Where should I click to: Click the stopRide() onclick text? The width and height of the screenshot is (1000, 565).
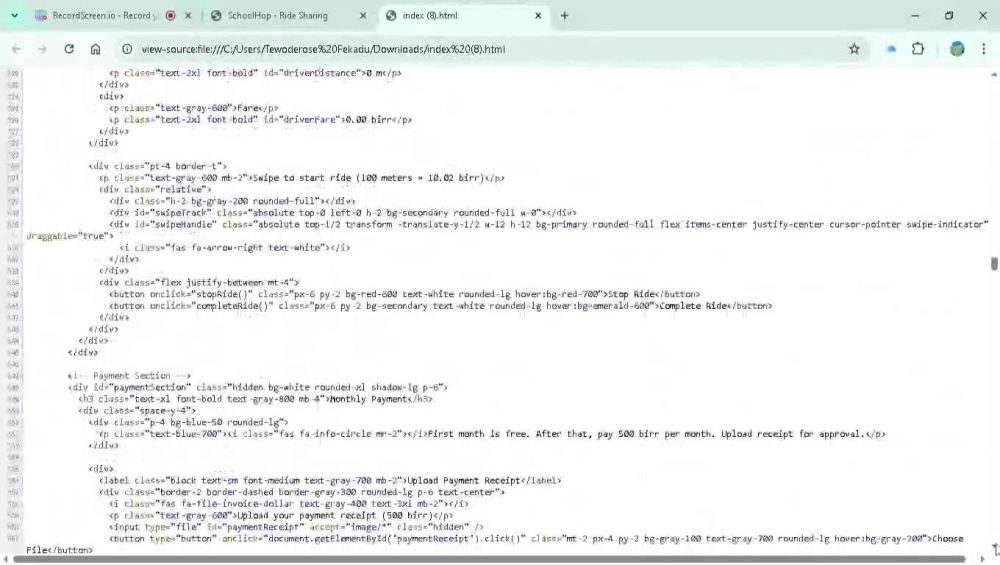click(224, 294)
